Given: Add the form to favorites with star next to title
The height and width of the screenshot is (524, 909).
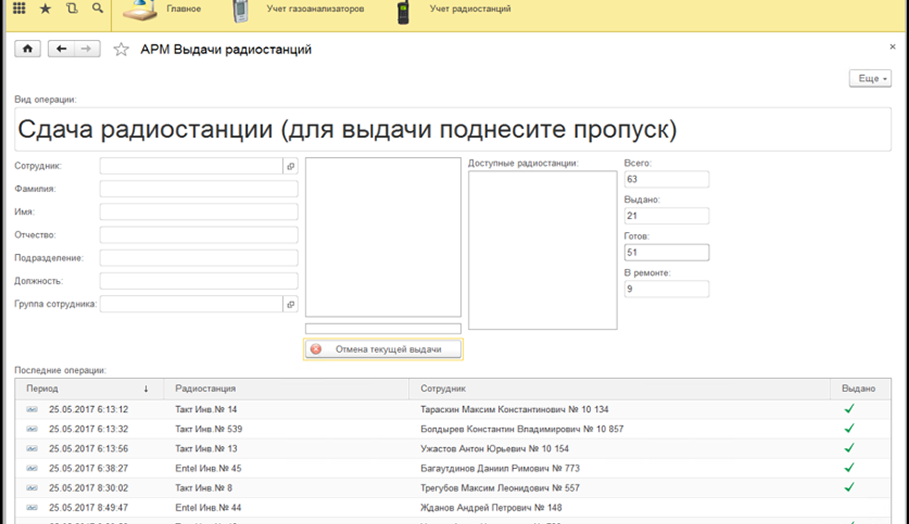Looking at the screenshot, I should [x=121, y=49].
